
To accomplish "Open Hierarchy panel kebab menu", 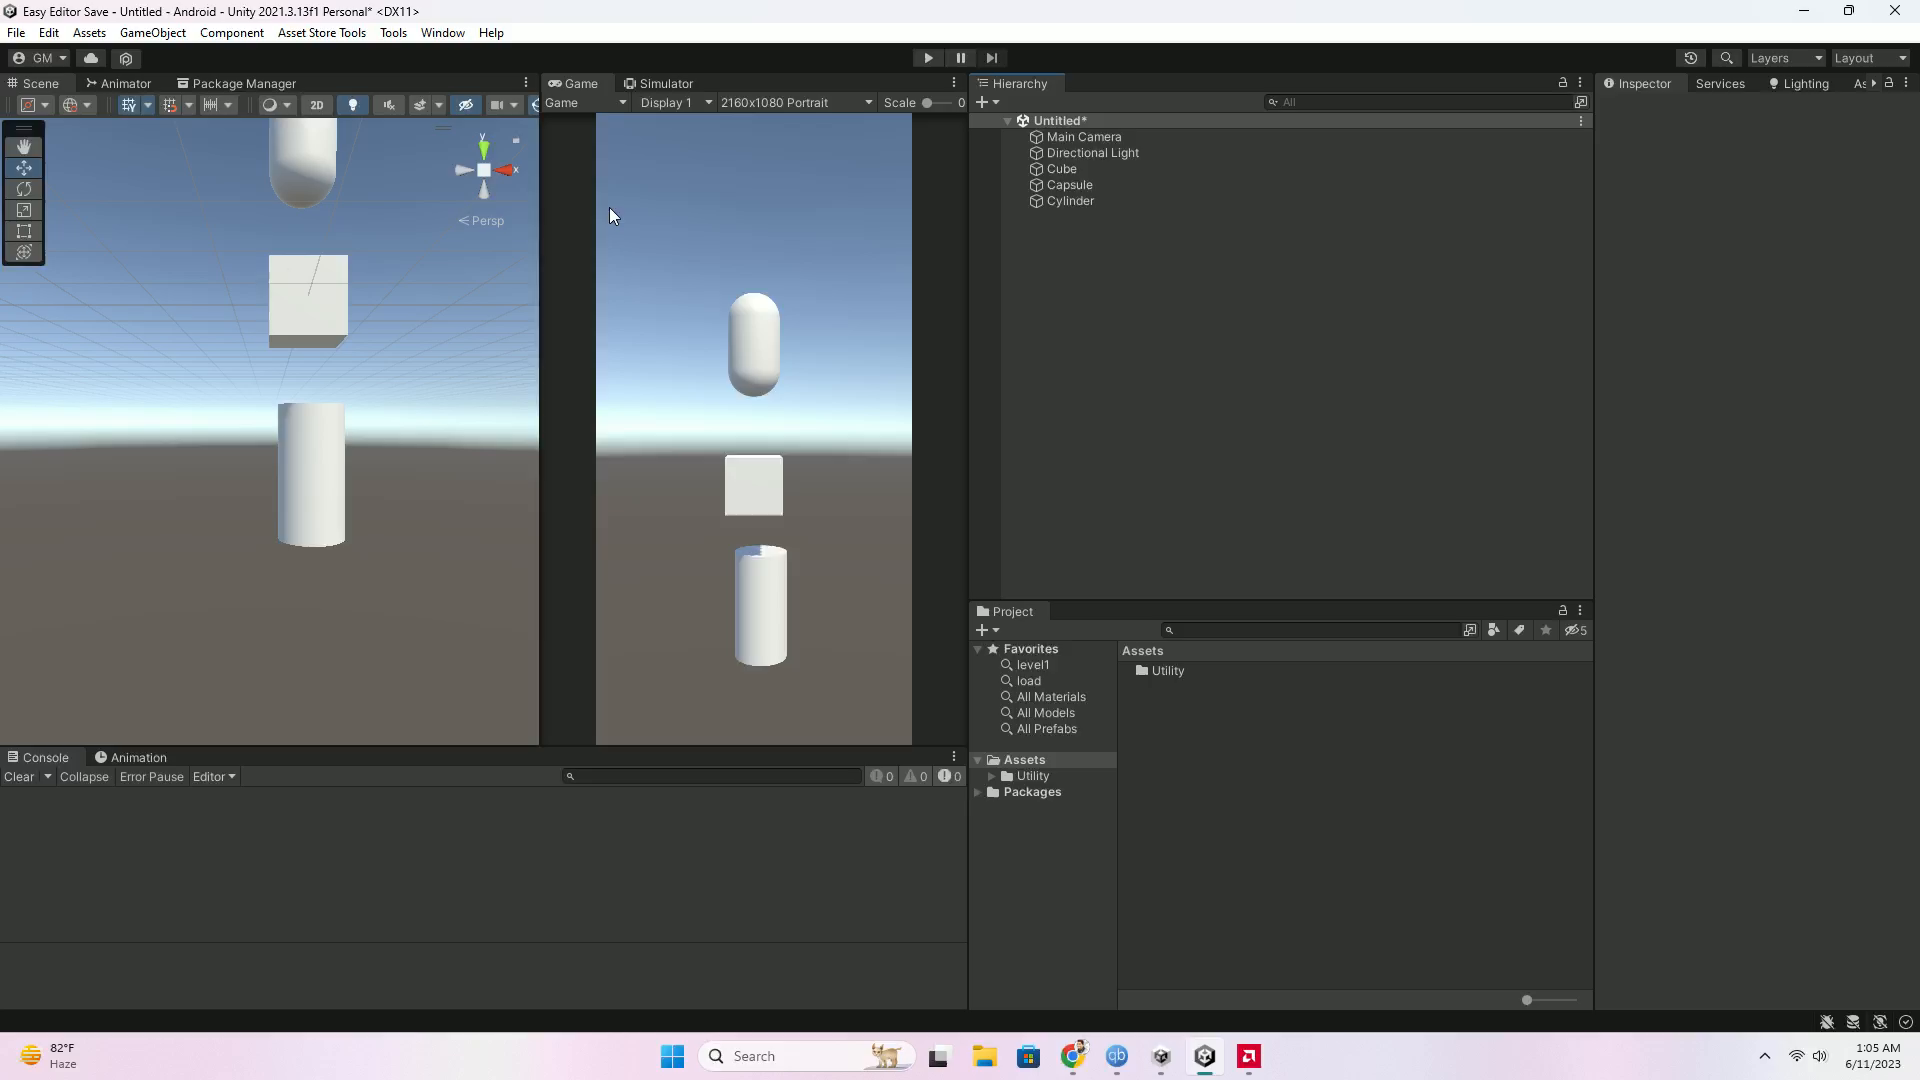I will tap(1580, 83).
